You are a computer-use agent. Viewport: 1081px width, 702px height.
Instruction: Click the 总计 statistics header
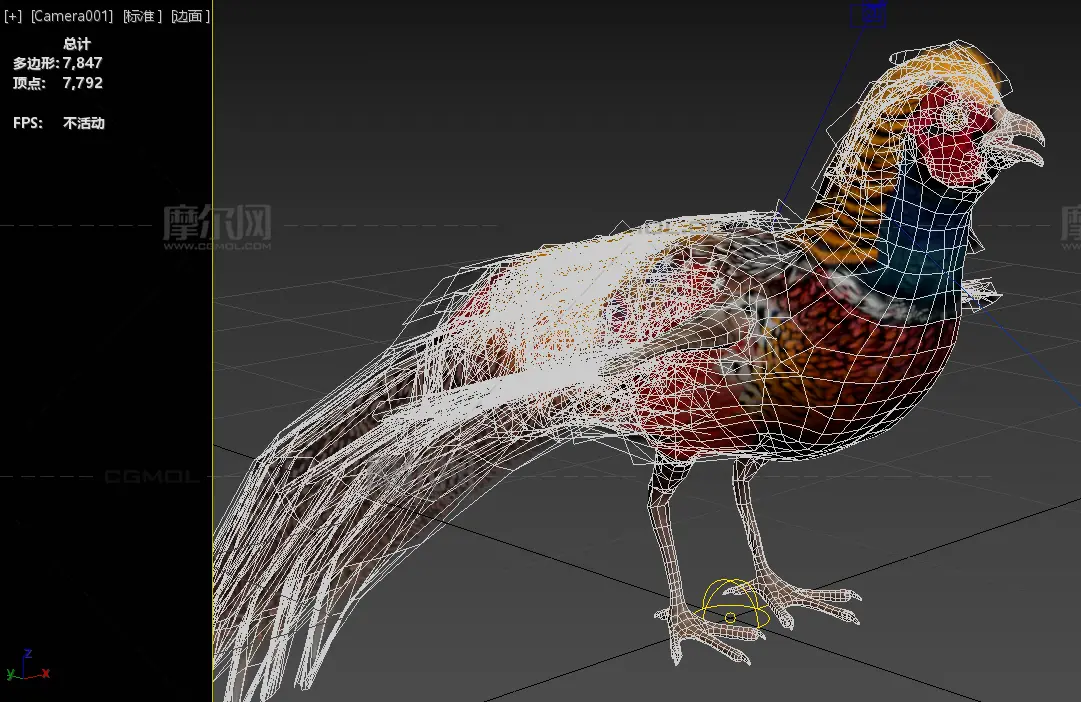[x=77, y=44]
